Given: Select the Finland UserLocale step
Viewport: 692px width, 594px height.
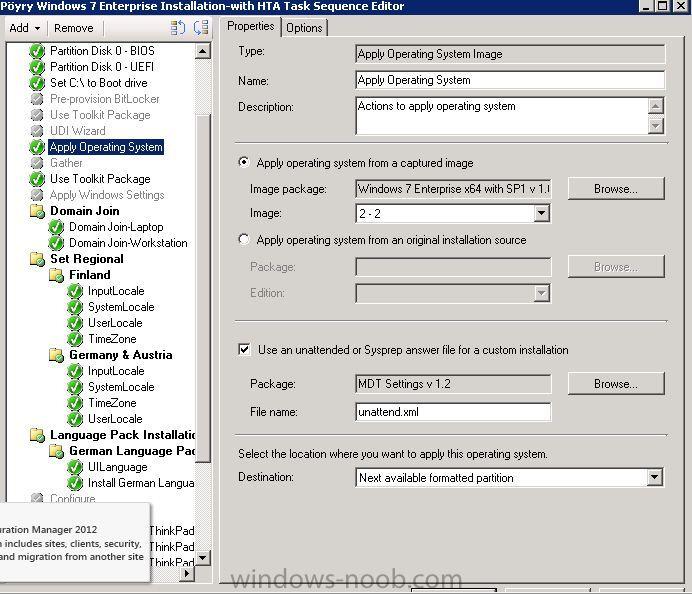Looking at the screenshot, I should pyautogui.click(x=115, y=323).
